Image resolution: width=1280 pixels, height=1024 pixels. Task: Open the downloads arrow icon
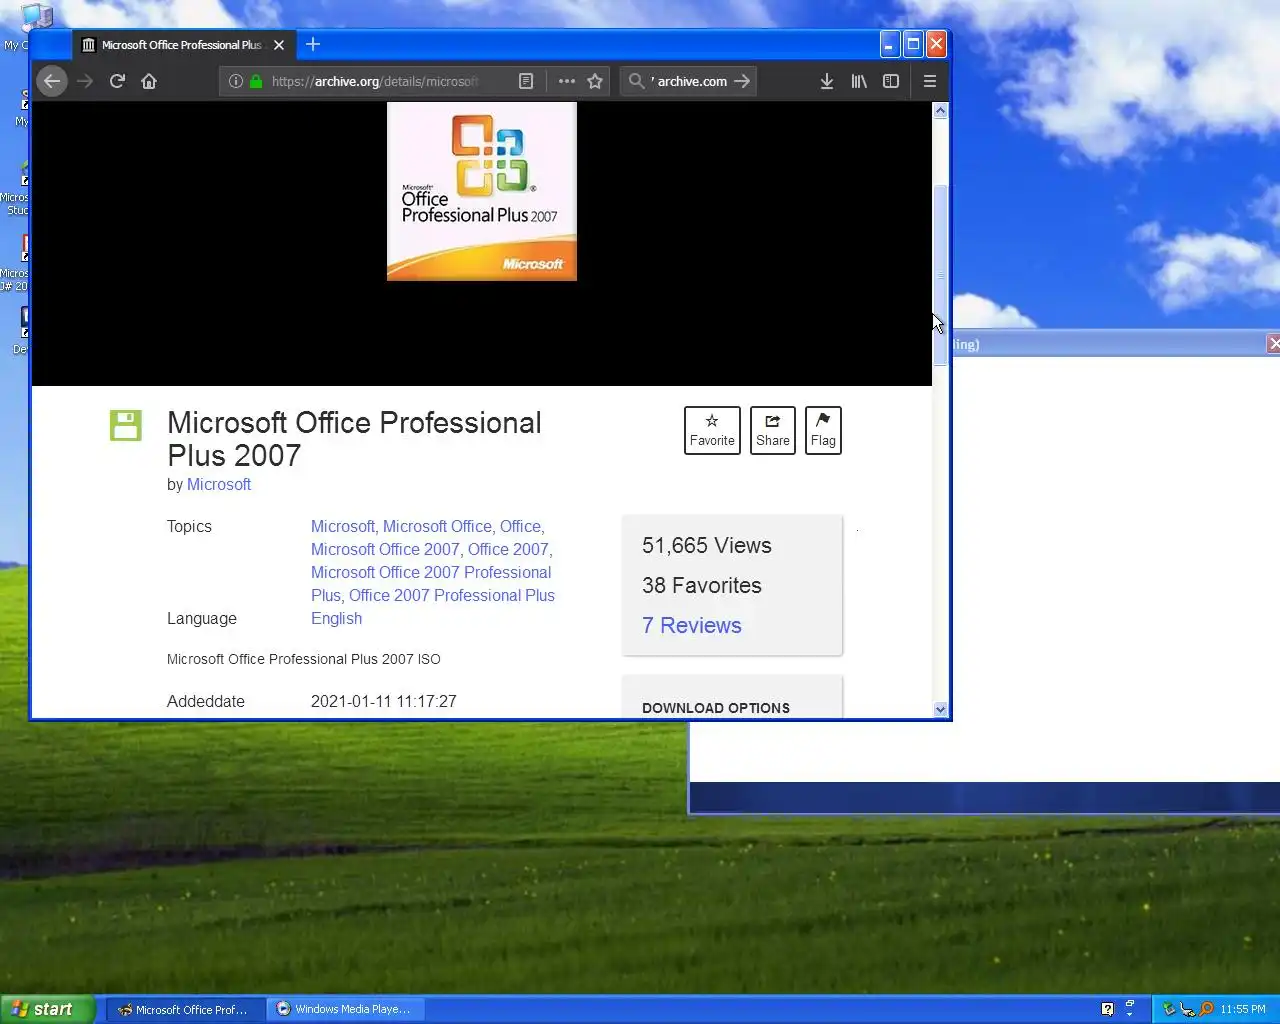coord(827,81)
